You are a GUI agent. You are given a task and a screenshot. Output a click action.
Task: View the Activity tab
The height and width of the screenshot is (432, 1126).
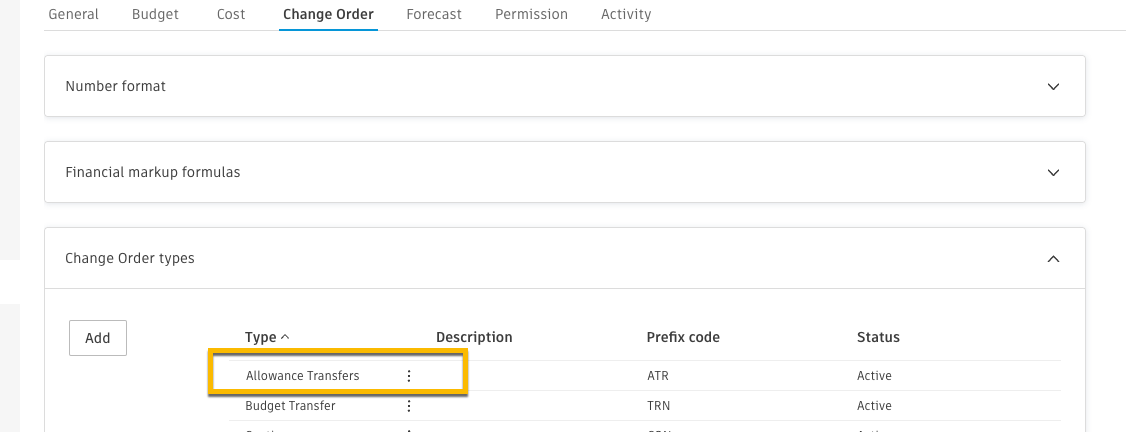point(626,15)
